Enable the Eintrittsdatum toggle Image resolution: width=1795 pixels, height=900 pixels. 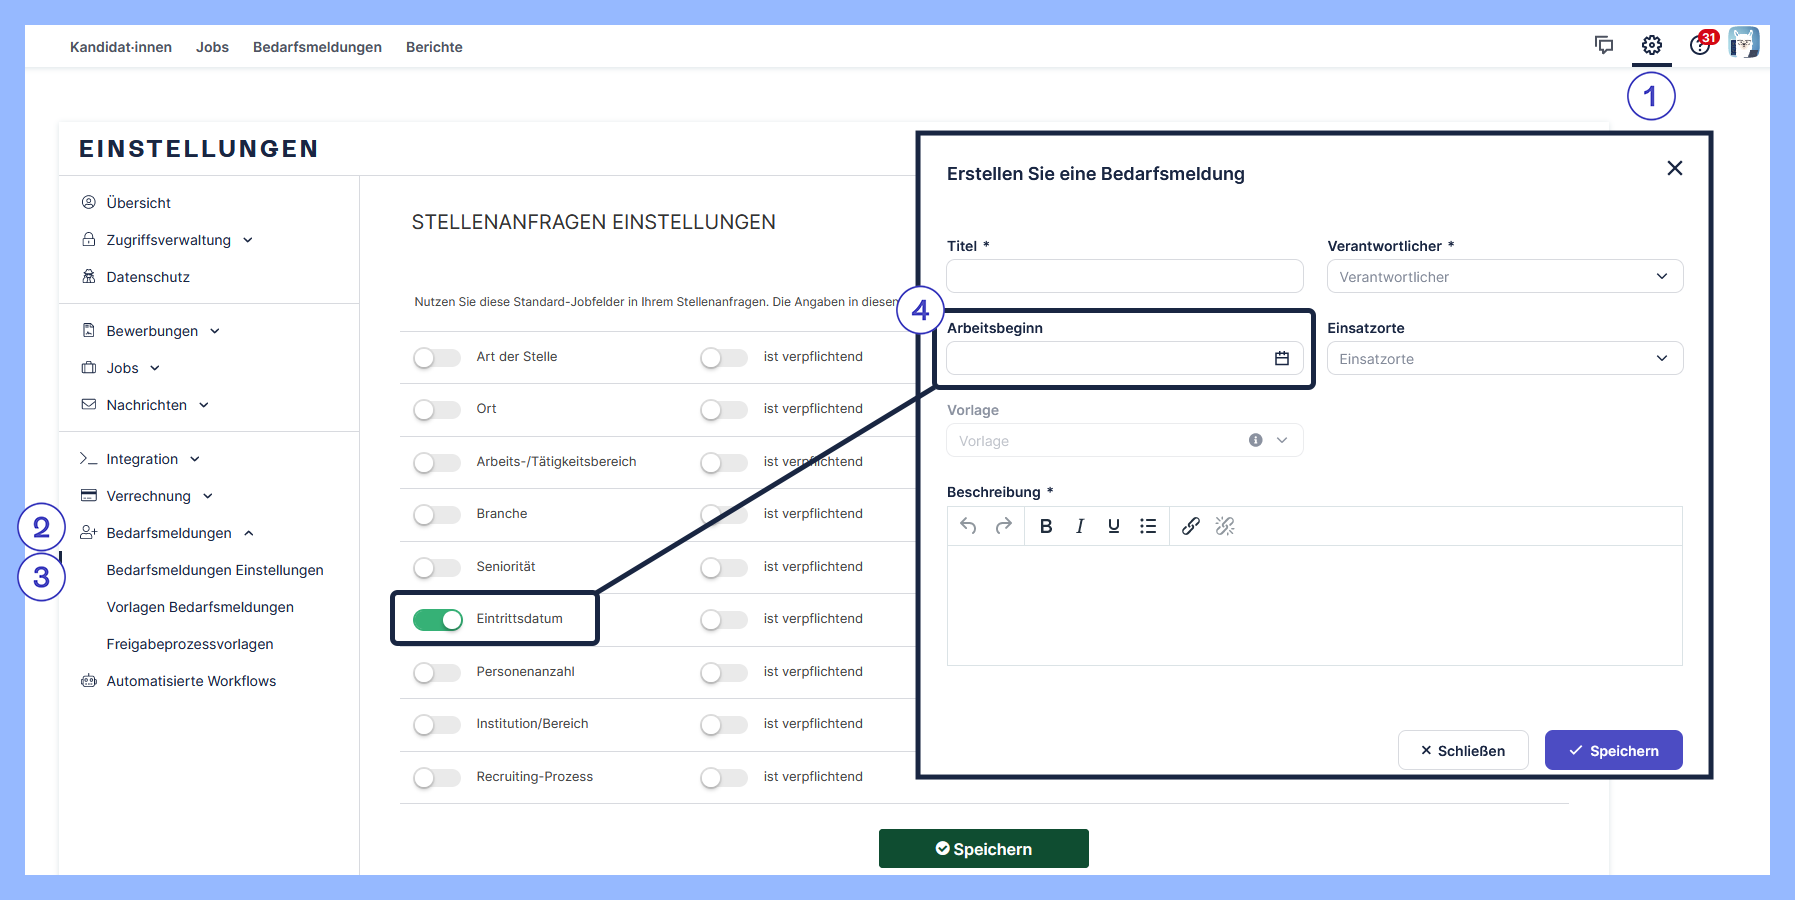[437, 619]
